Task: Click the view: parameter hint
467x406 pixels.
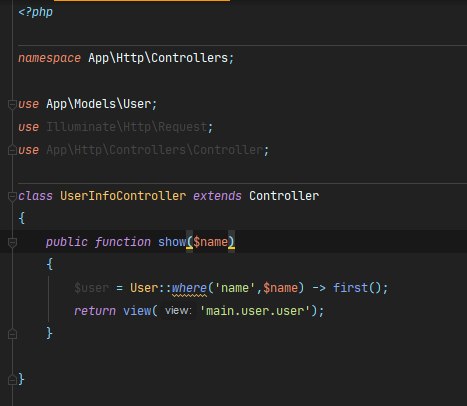Action: [178, 311]
